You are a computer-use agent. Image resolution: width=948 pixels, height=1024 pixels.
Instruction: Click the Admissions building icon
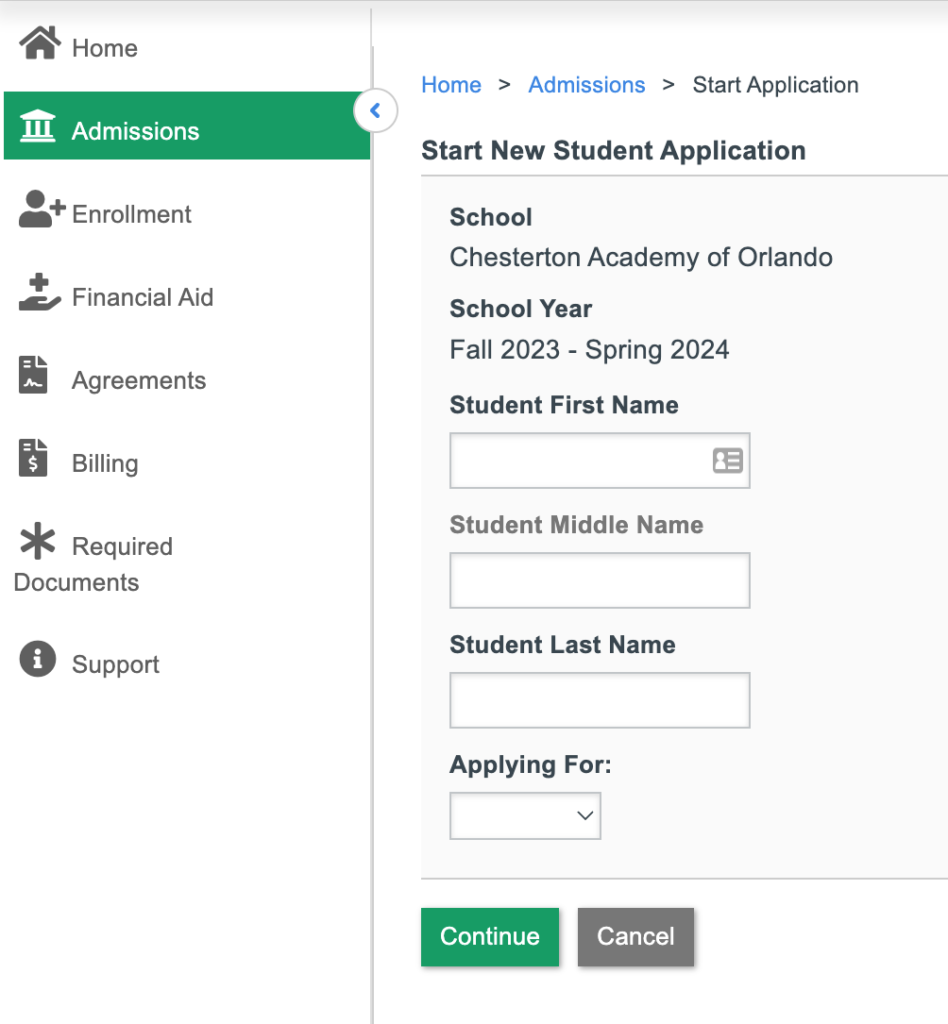[x=38, y=125]
